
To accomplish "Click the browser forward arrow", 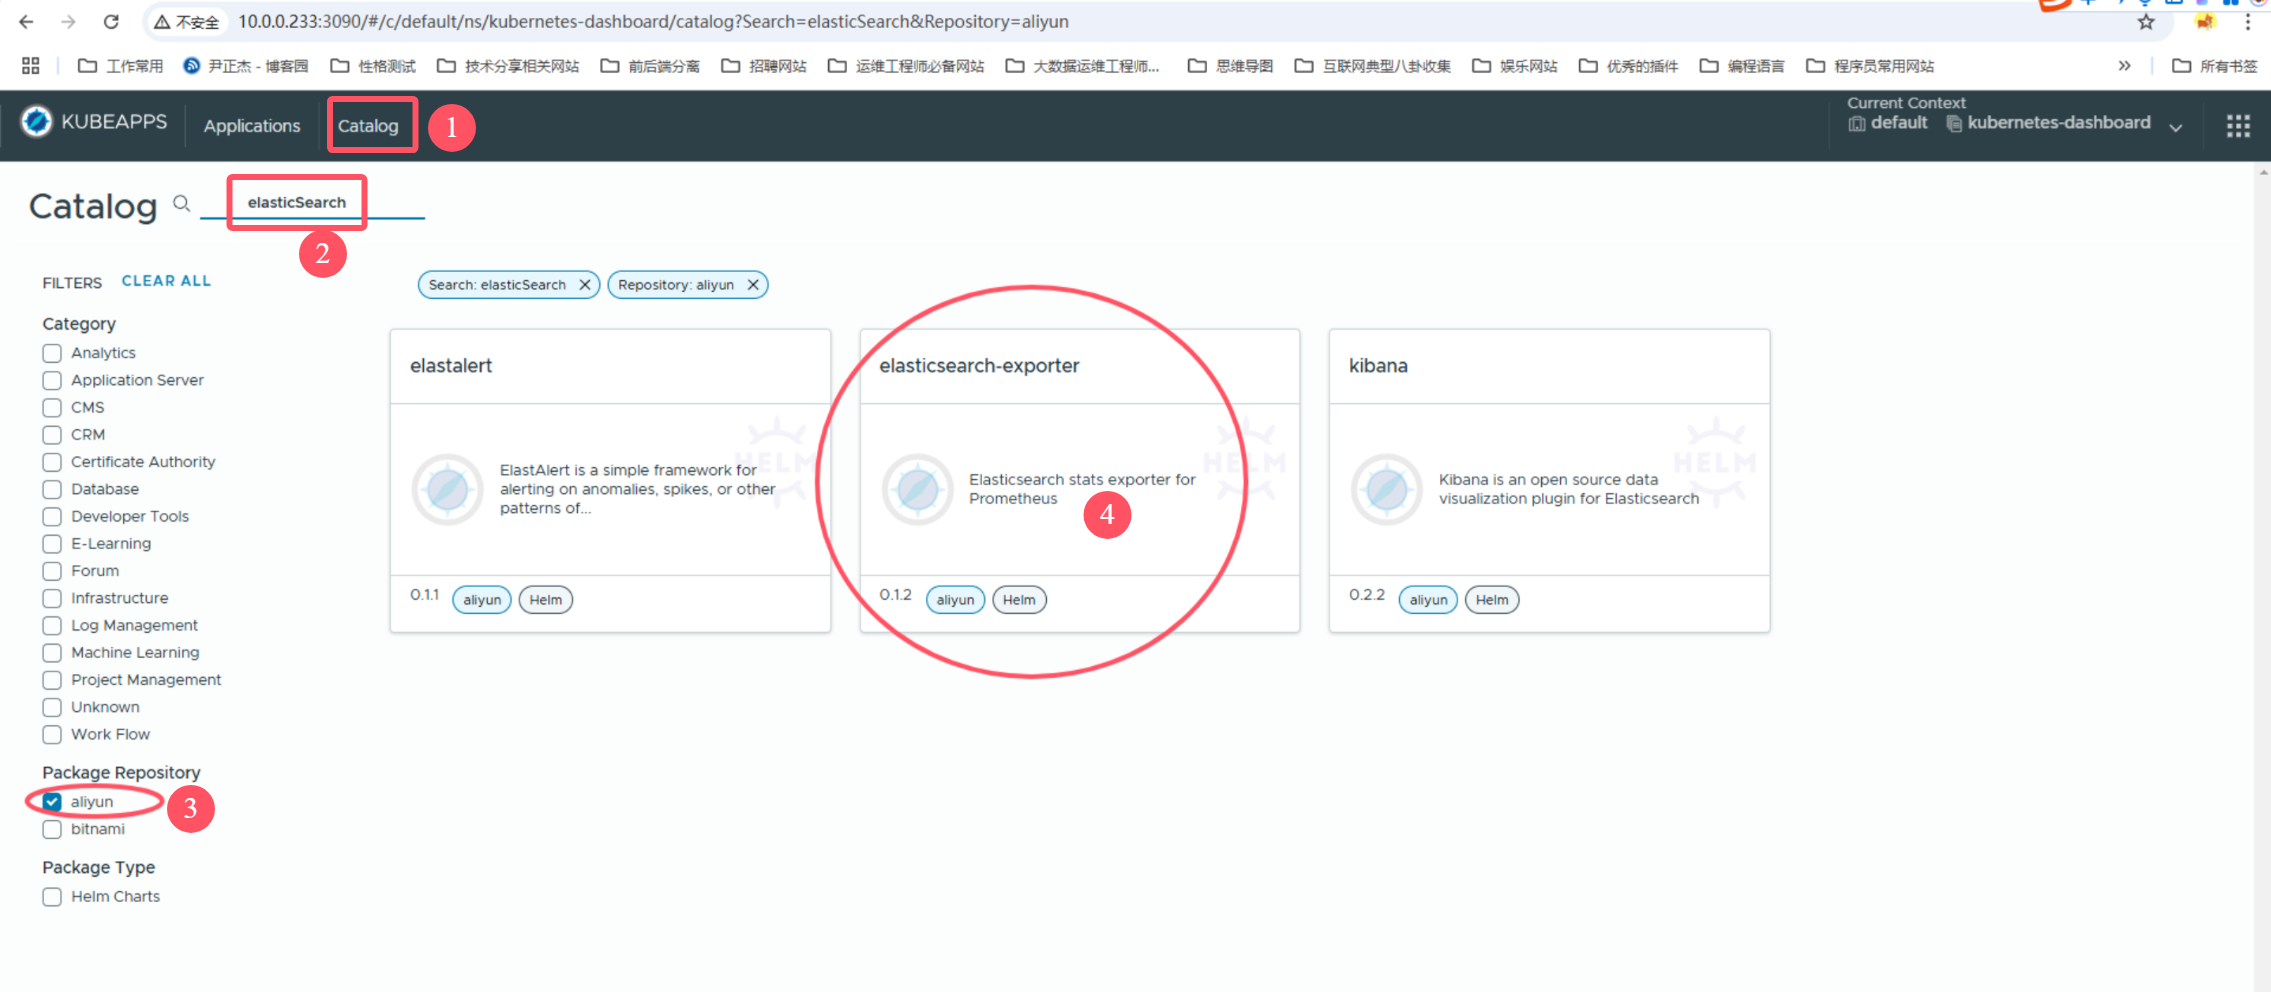I will 68,21.
